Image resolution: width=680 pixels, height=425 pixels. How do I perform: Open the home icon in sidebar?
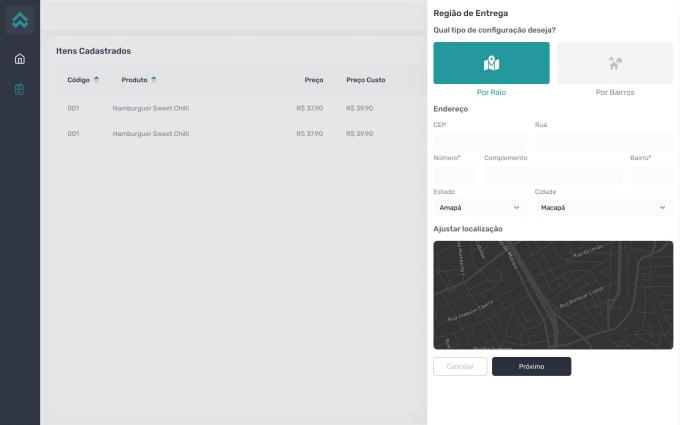(20, 59)
